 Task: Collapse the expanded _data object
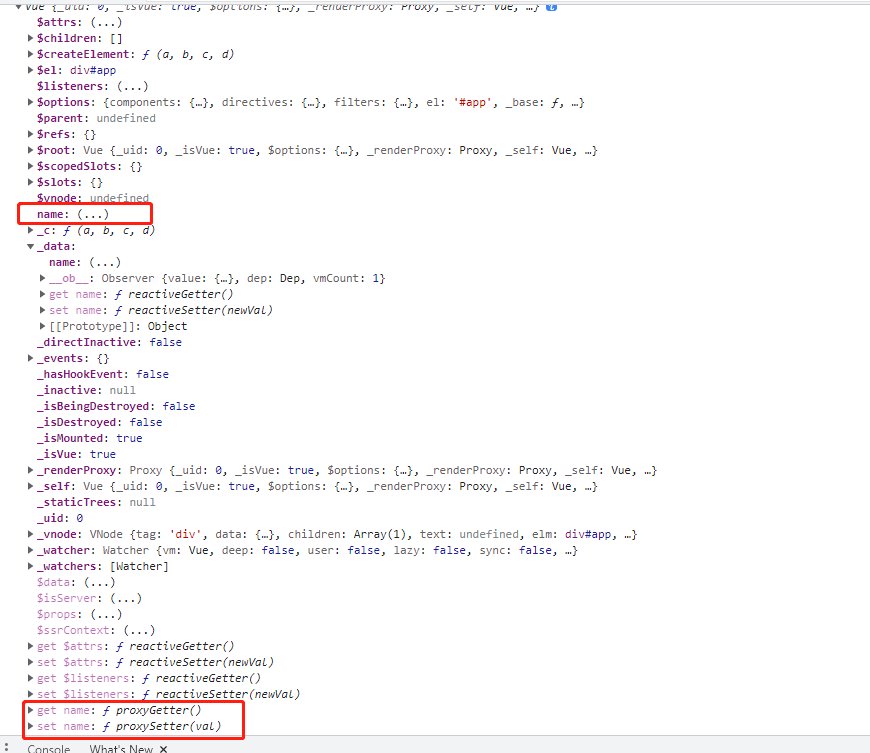click(31, 246)
